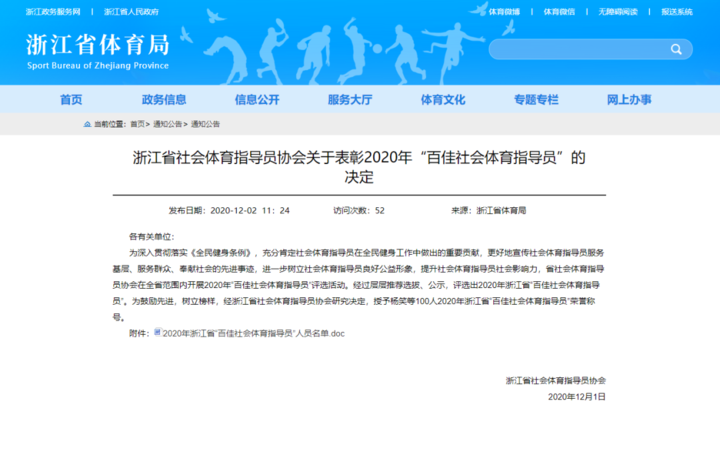Image resolution: width=720 pixels, height=452 pixels.
Task: Select 政务信息 in the main menu
Action: point(163,99)
